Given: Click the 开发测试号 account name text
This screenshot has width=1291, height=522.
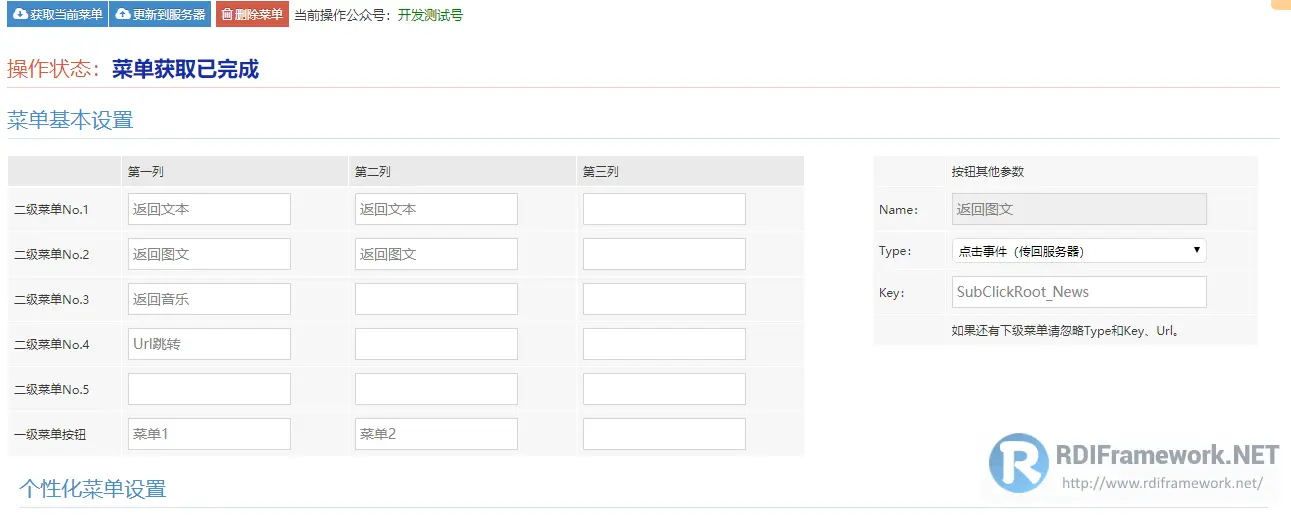Looking at the screenshot, I should pyautogui.click(x=430, y=16).
